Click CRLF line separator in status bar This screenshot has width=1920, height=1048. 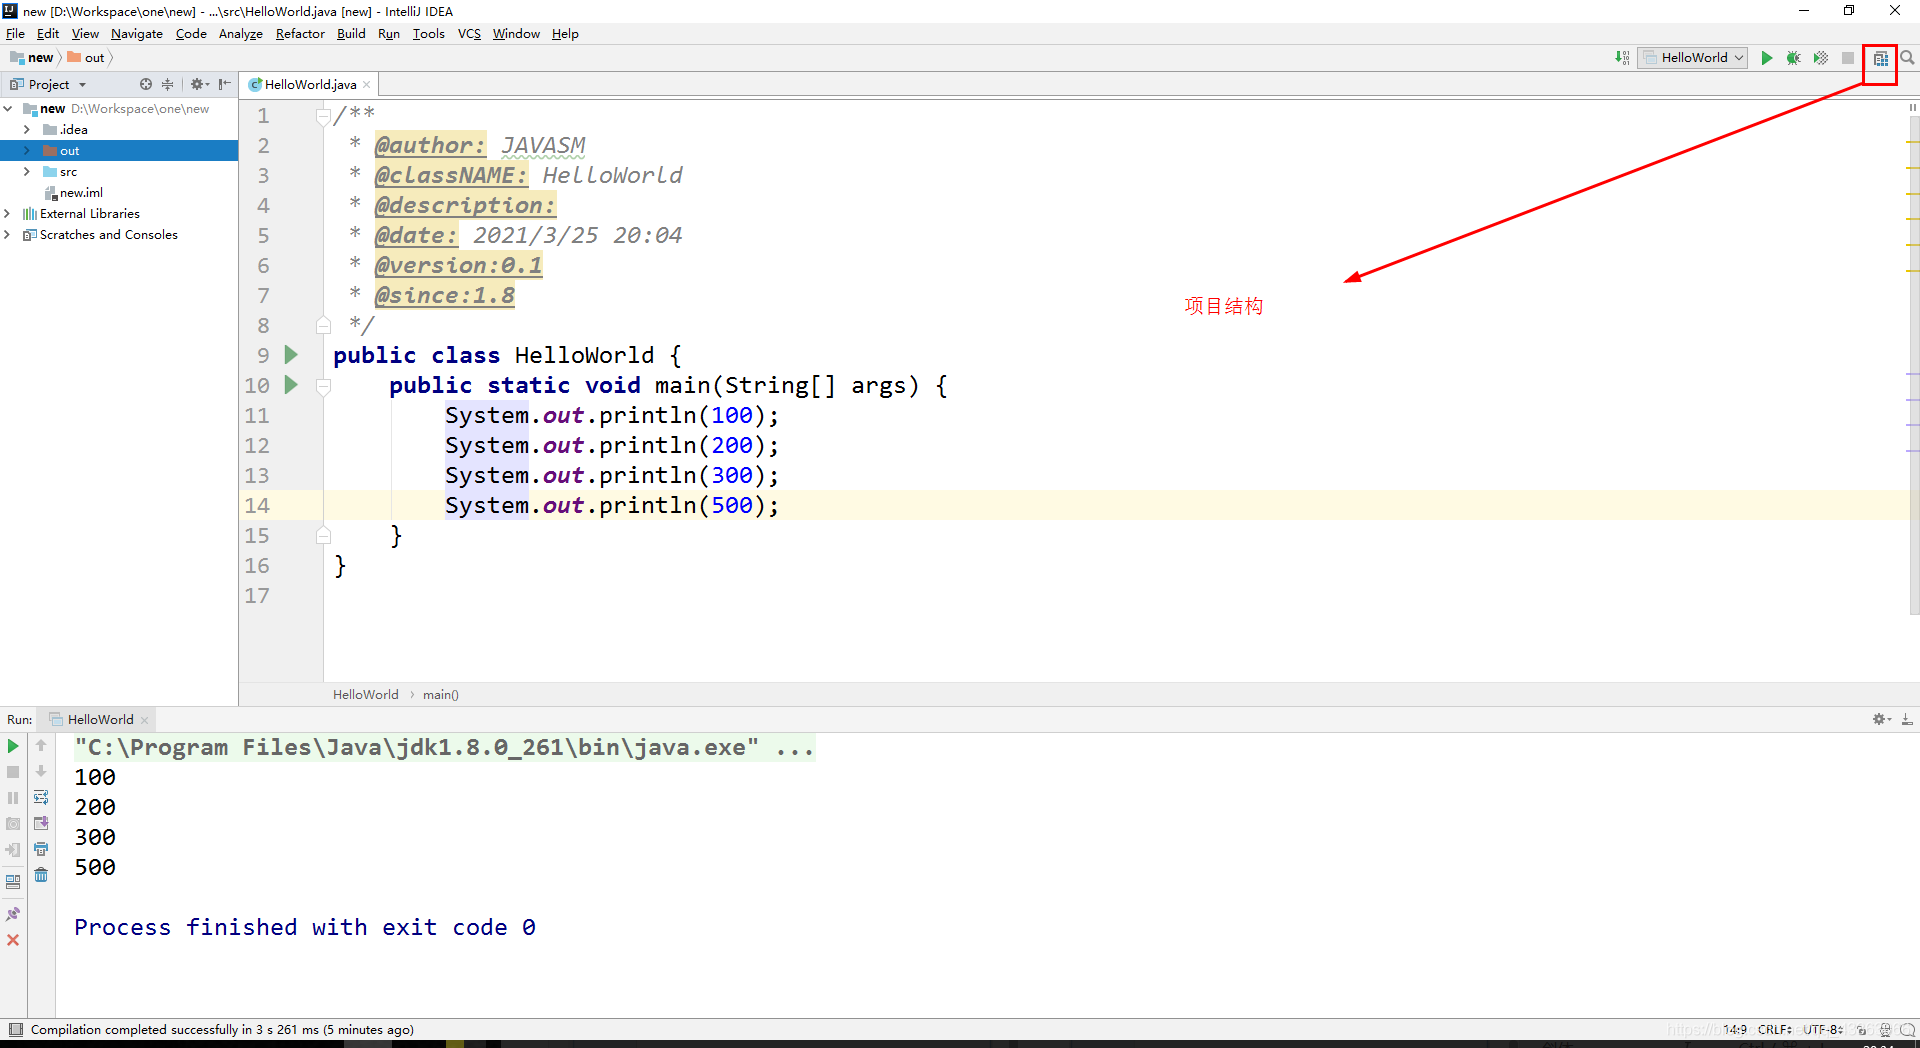coord(1777,1029)
